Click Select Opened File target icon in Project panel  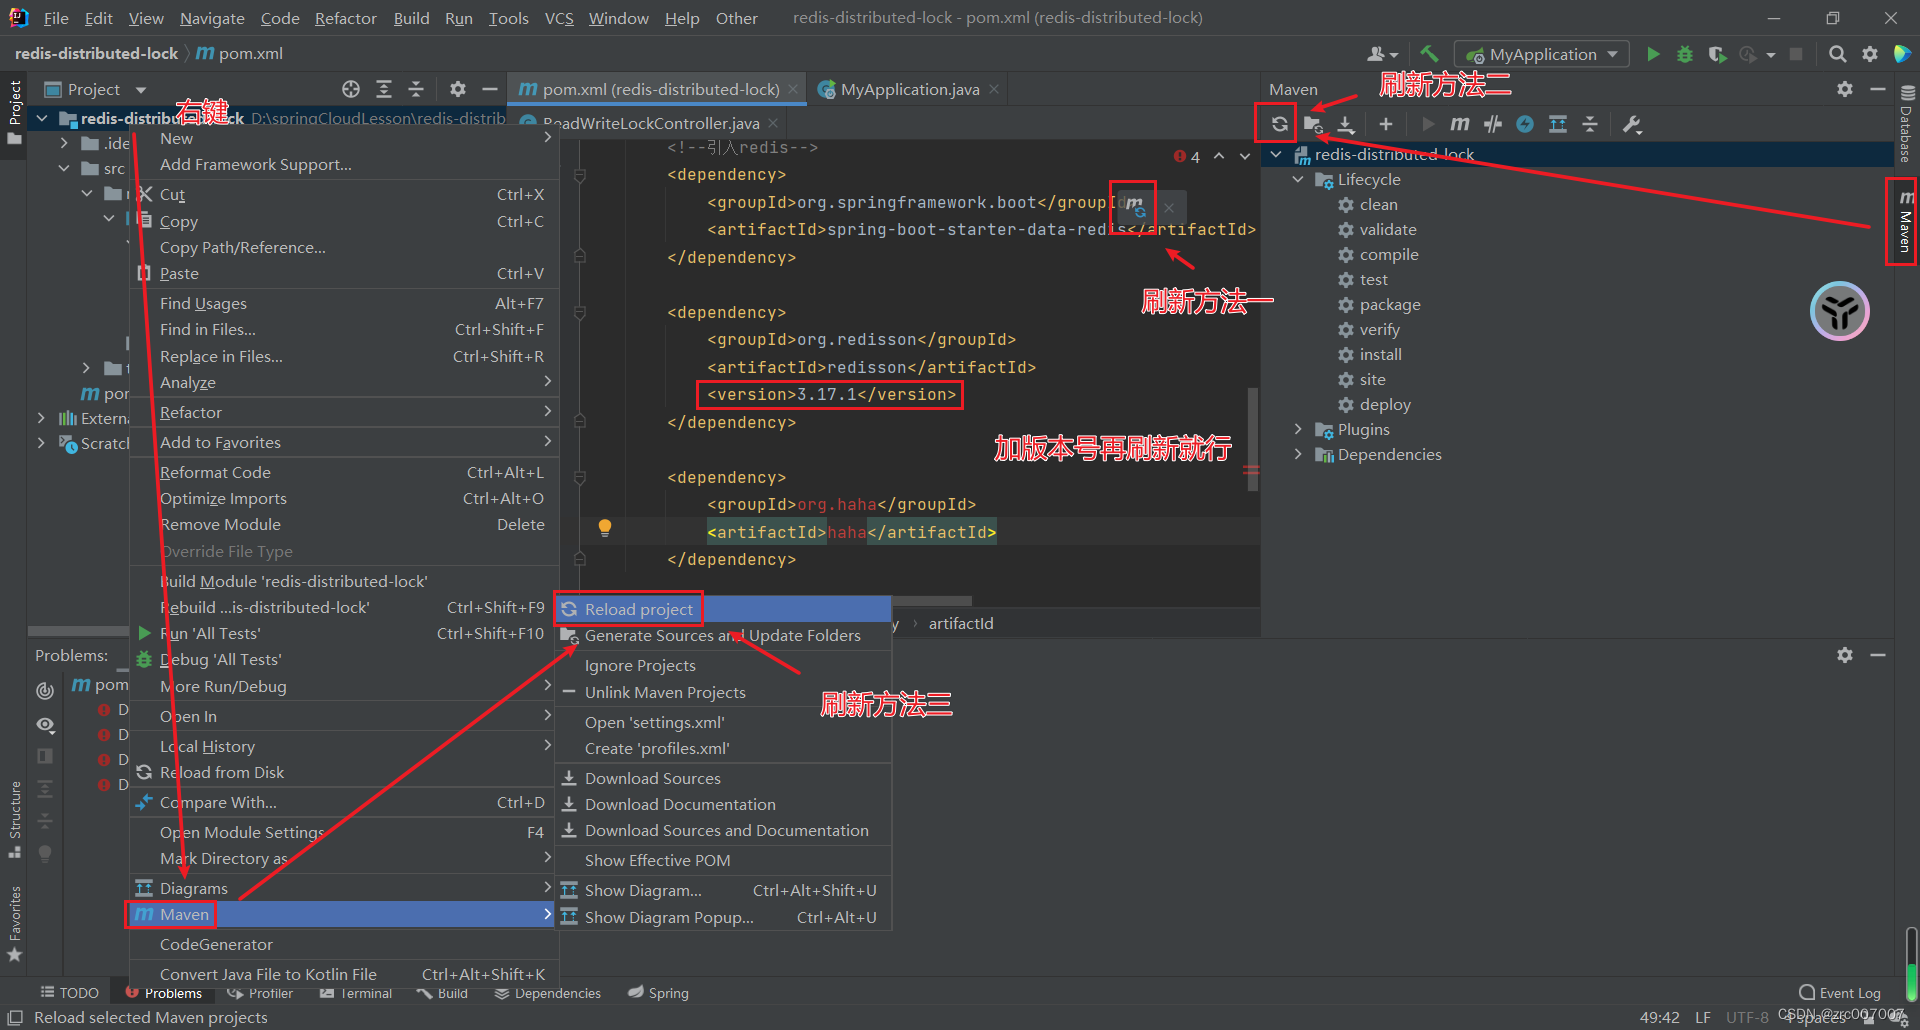click(x=351, y=89)
